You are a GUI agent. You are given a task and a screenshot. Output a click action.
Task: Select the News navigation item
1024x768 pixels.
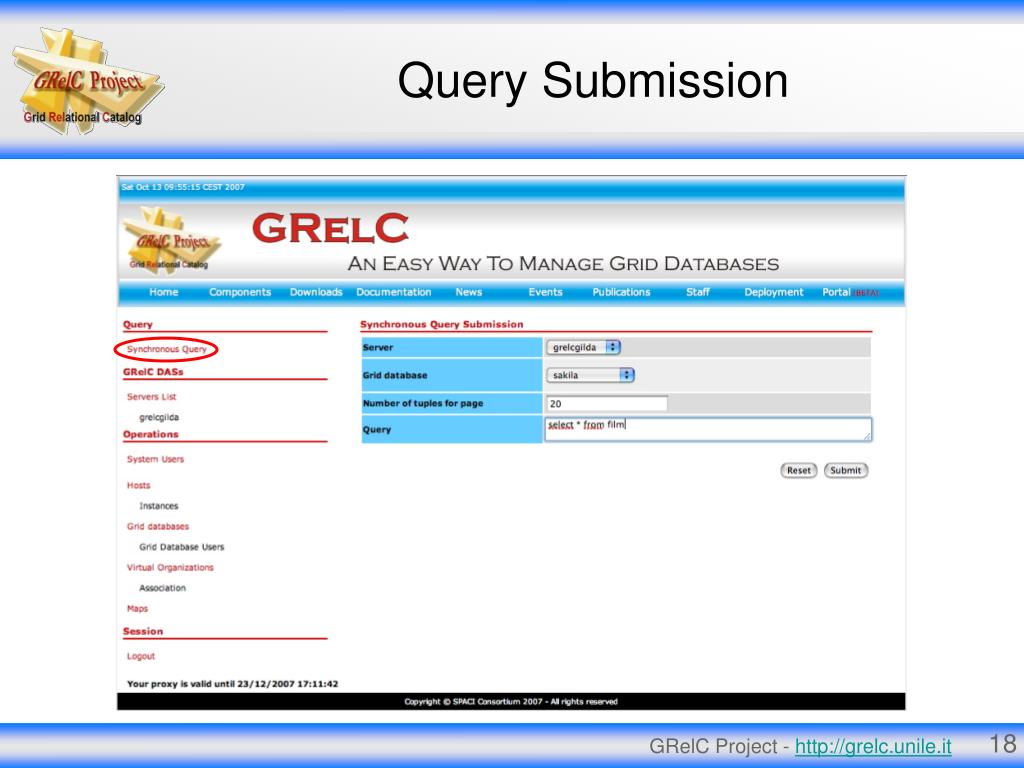click(x=468, y=292)
